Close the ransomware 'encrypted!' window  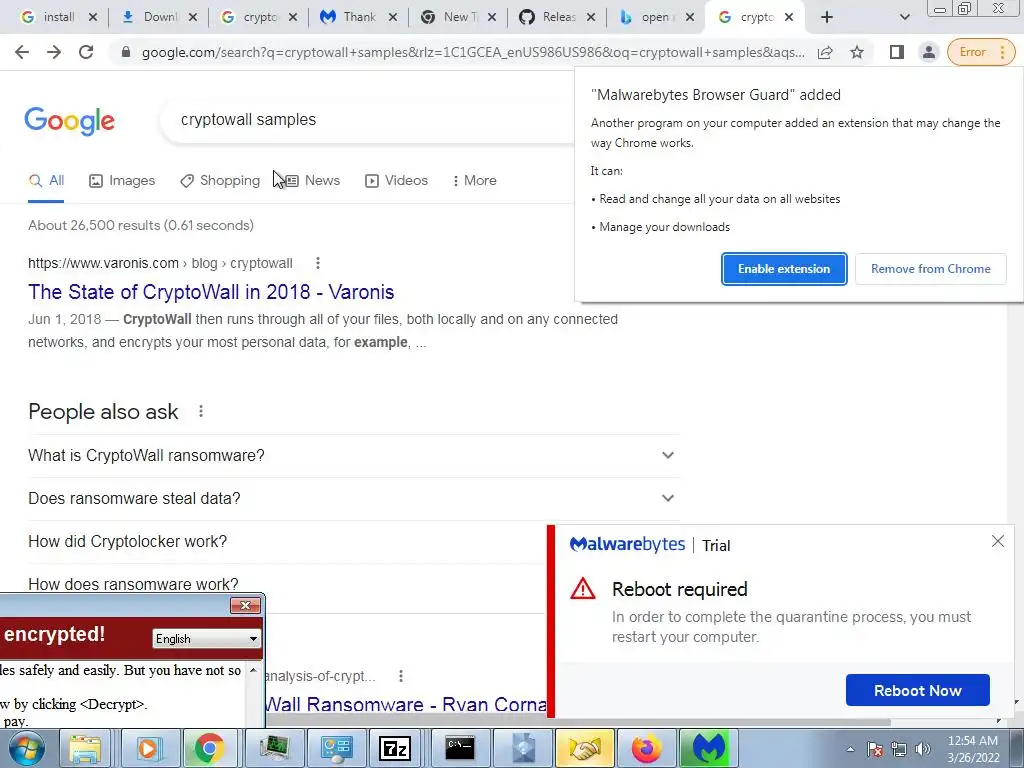[246, 605]
